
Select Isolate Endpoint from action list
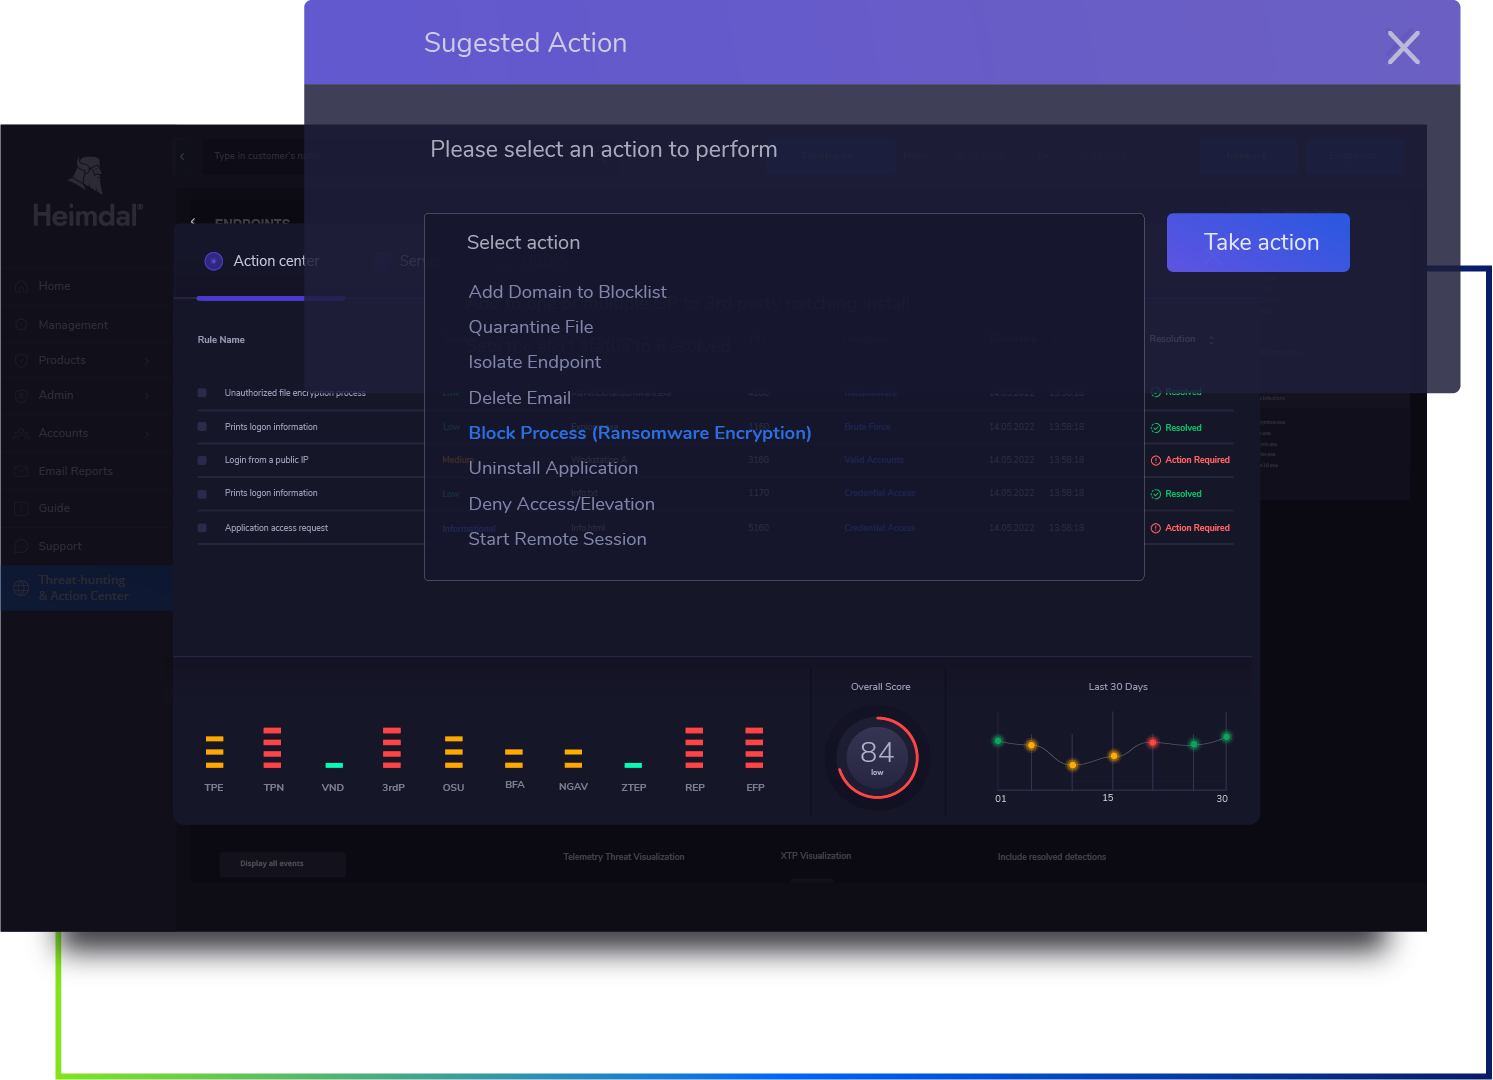[x=534, y=362]
